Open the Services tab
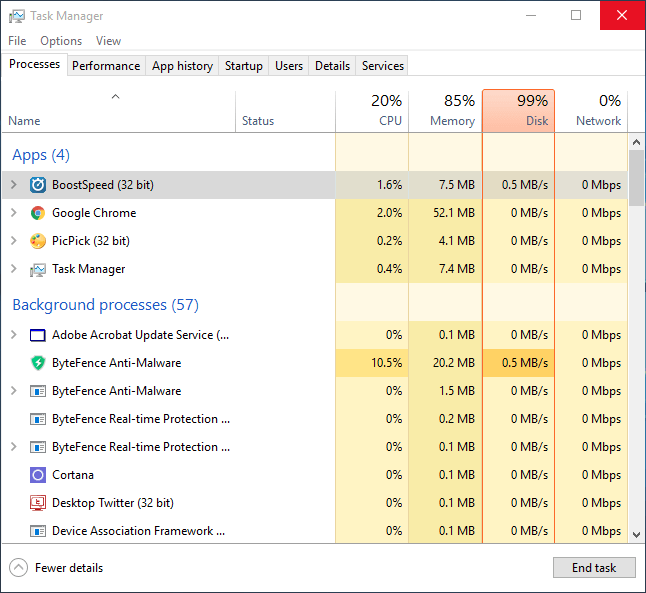Screen dimensions: 646x593 (x=383, y=66)
